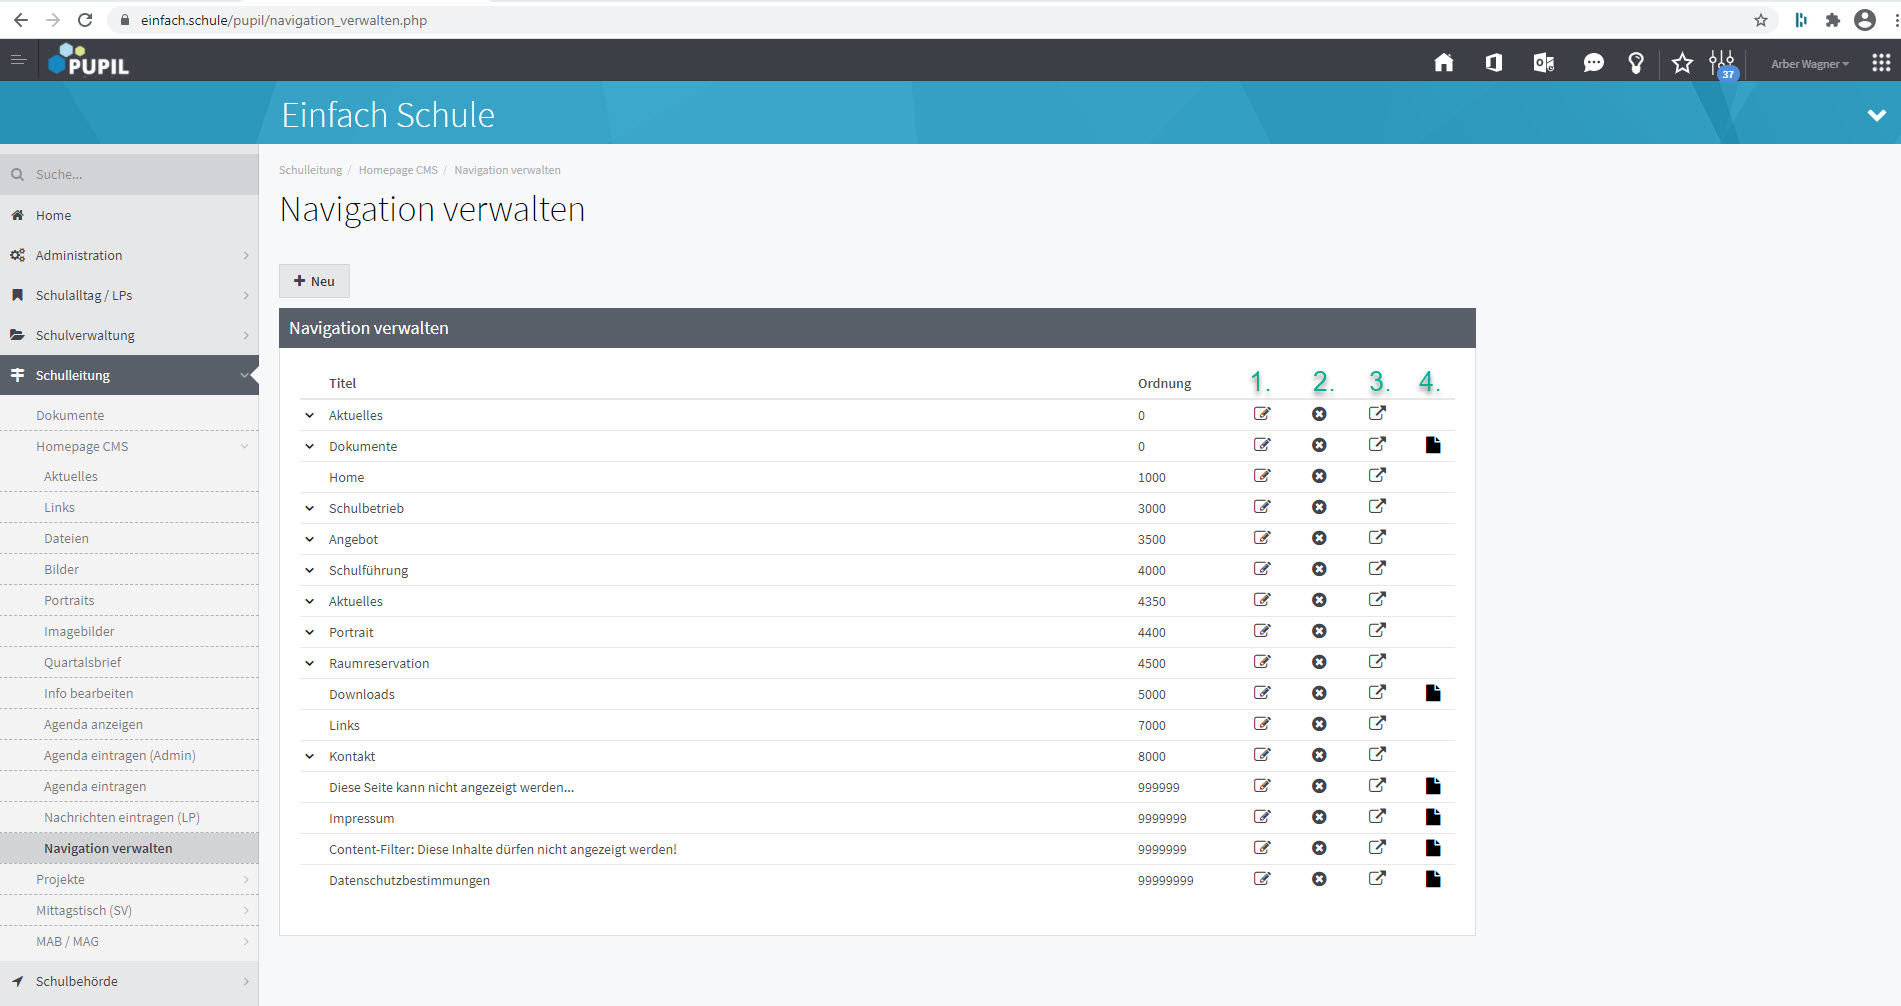This screenshot has width=1901, height=1006.
Task: Expand Schulalltag / LPs in sidebar
Action: (x=129, y=295)
